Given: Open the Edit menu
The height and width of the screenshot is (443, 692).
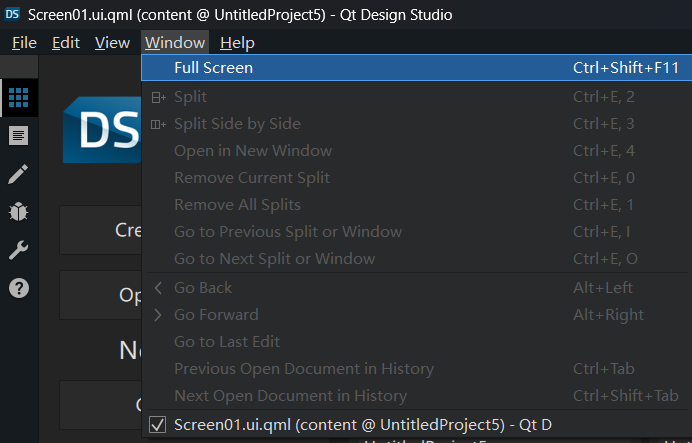Looking at the screenshot, I should click(66, 42).
